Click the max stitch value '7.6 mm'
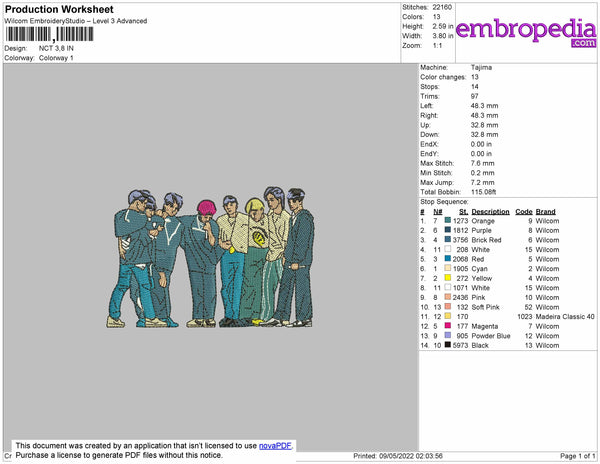This screenshot has width=600, height=464. pos(482,163)
